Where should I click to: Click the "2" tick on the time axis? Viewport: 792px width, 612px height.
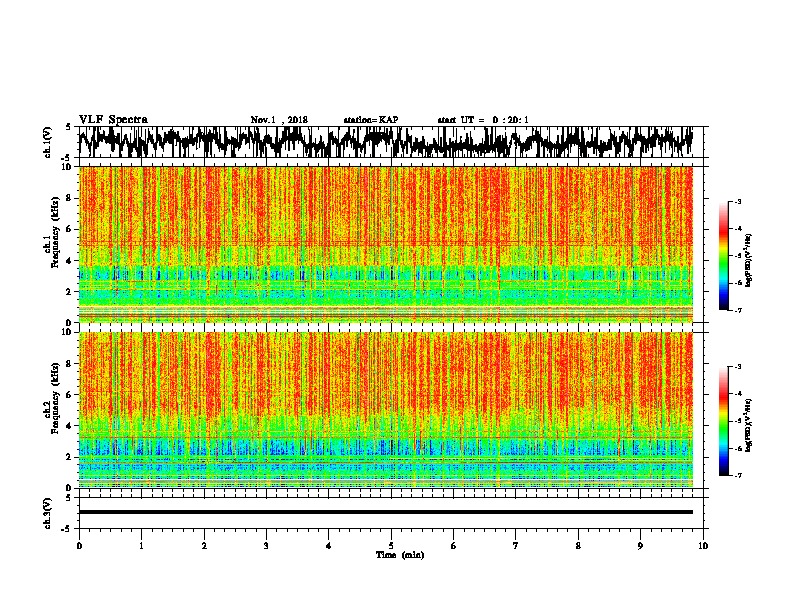coord(204,545)
